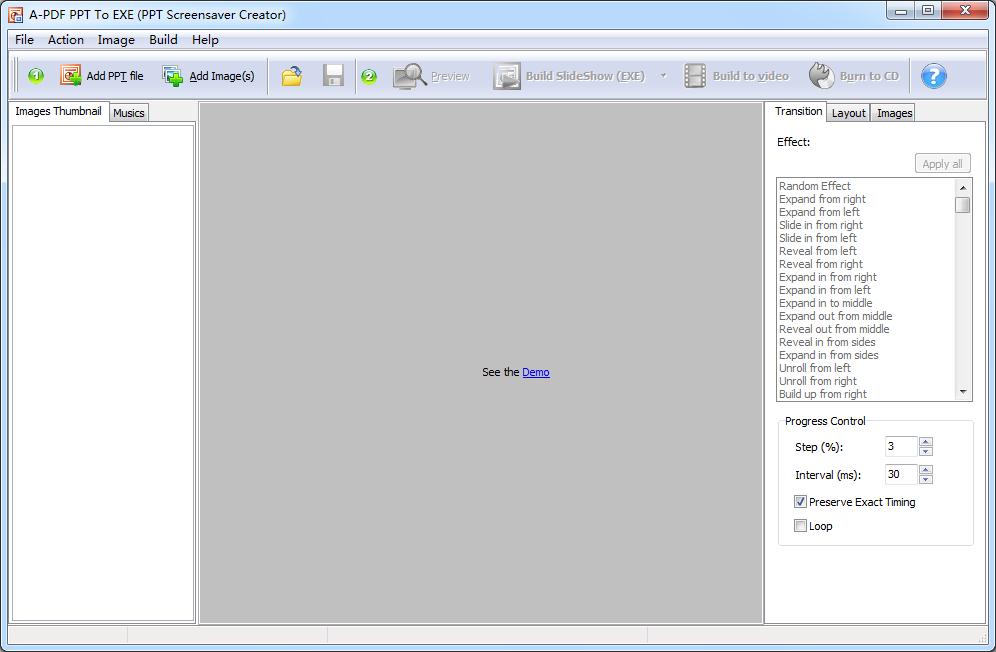This screenshot has width=996, height=652.
Task: Close the A-PDF PPT To EXE window
Action: pyautogui.click(x=965, y=11)
